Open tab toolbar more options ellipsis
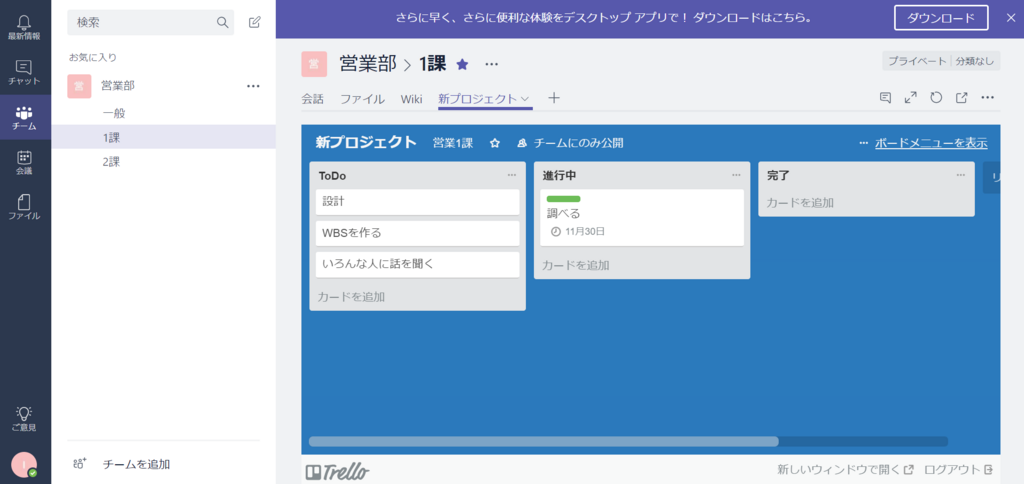The width and height of the screenshot is (1024, 484). click(x=987, y=98)
